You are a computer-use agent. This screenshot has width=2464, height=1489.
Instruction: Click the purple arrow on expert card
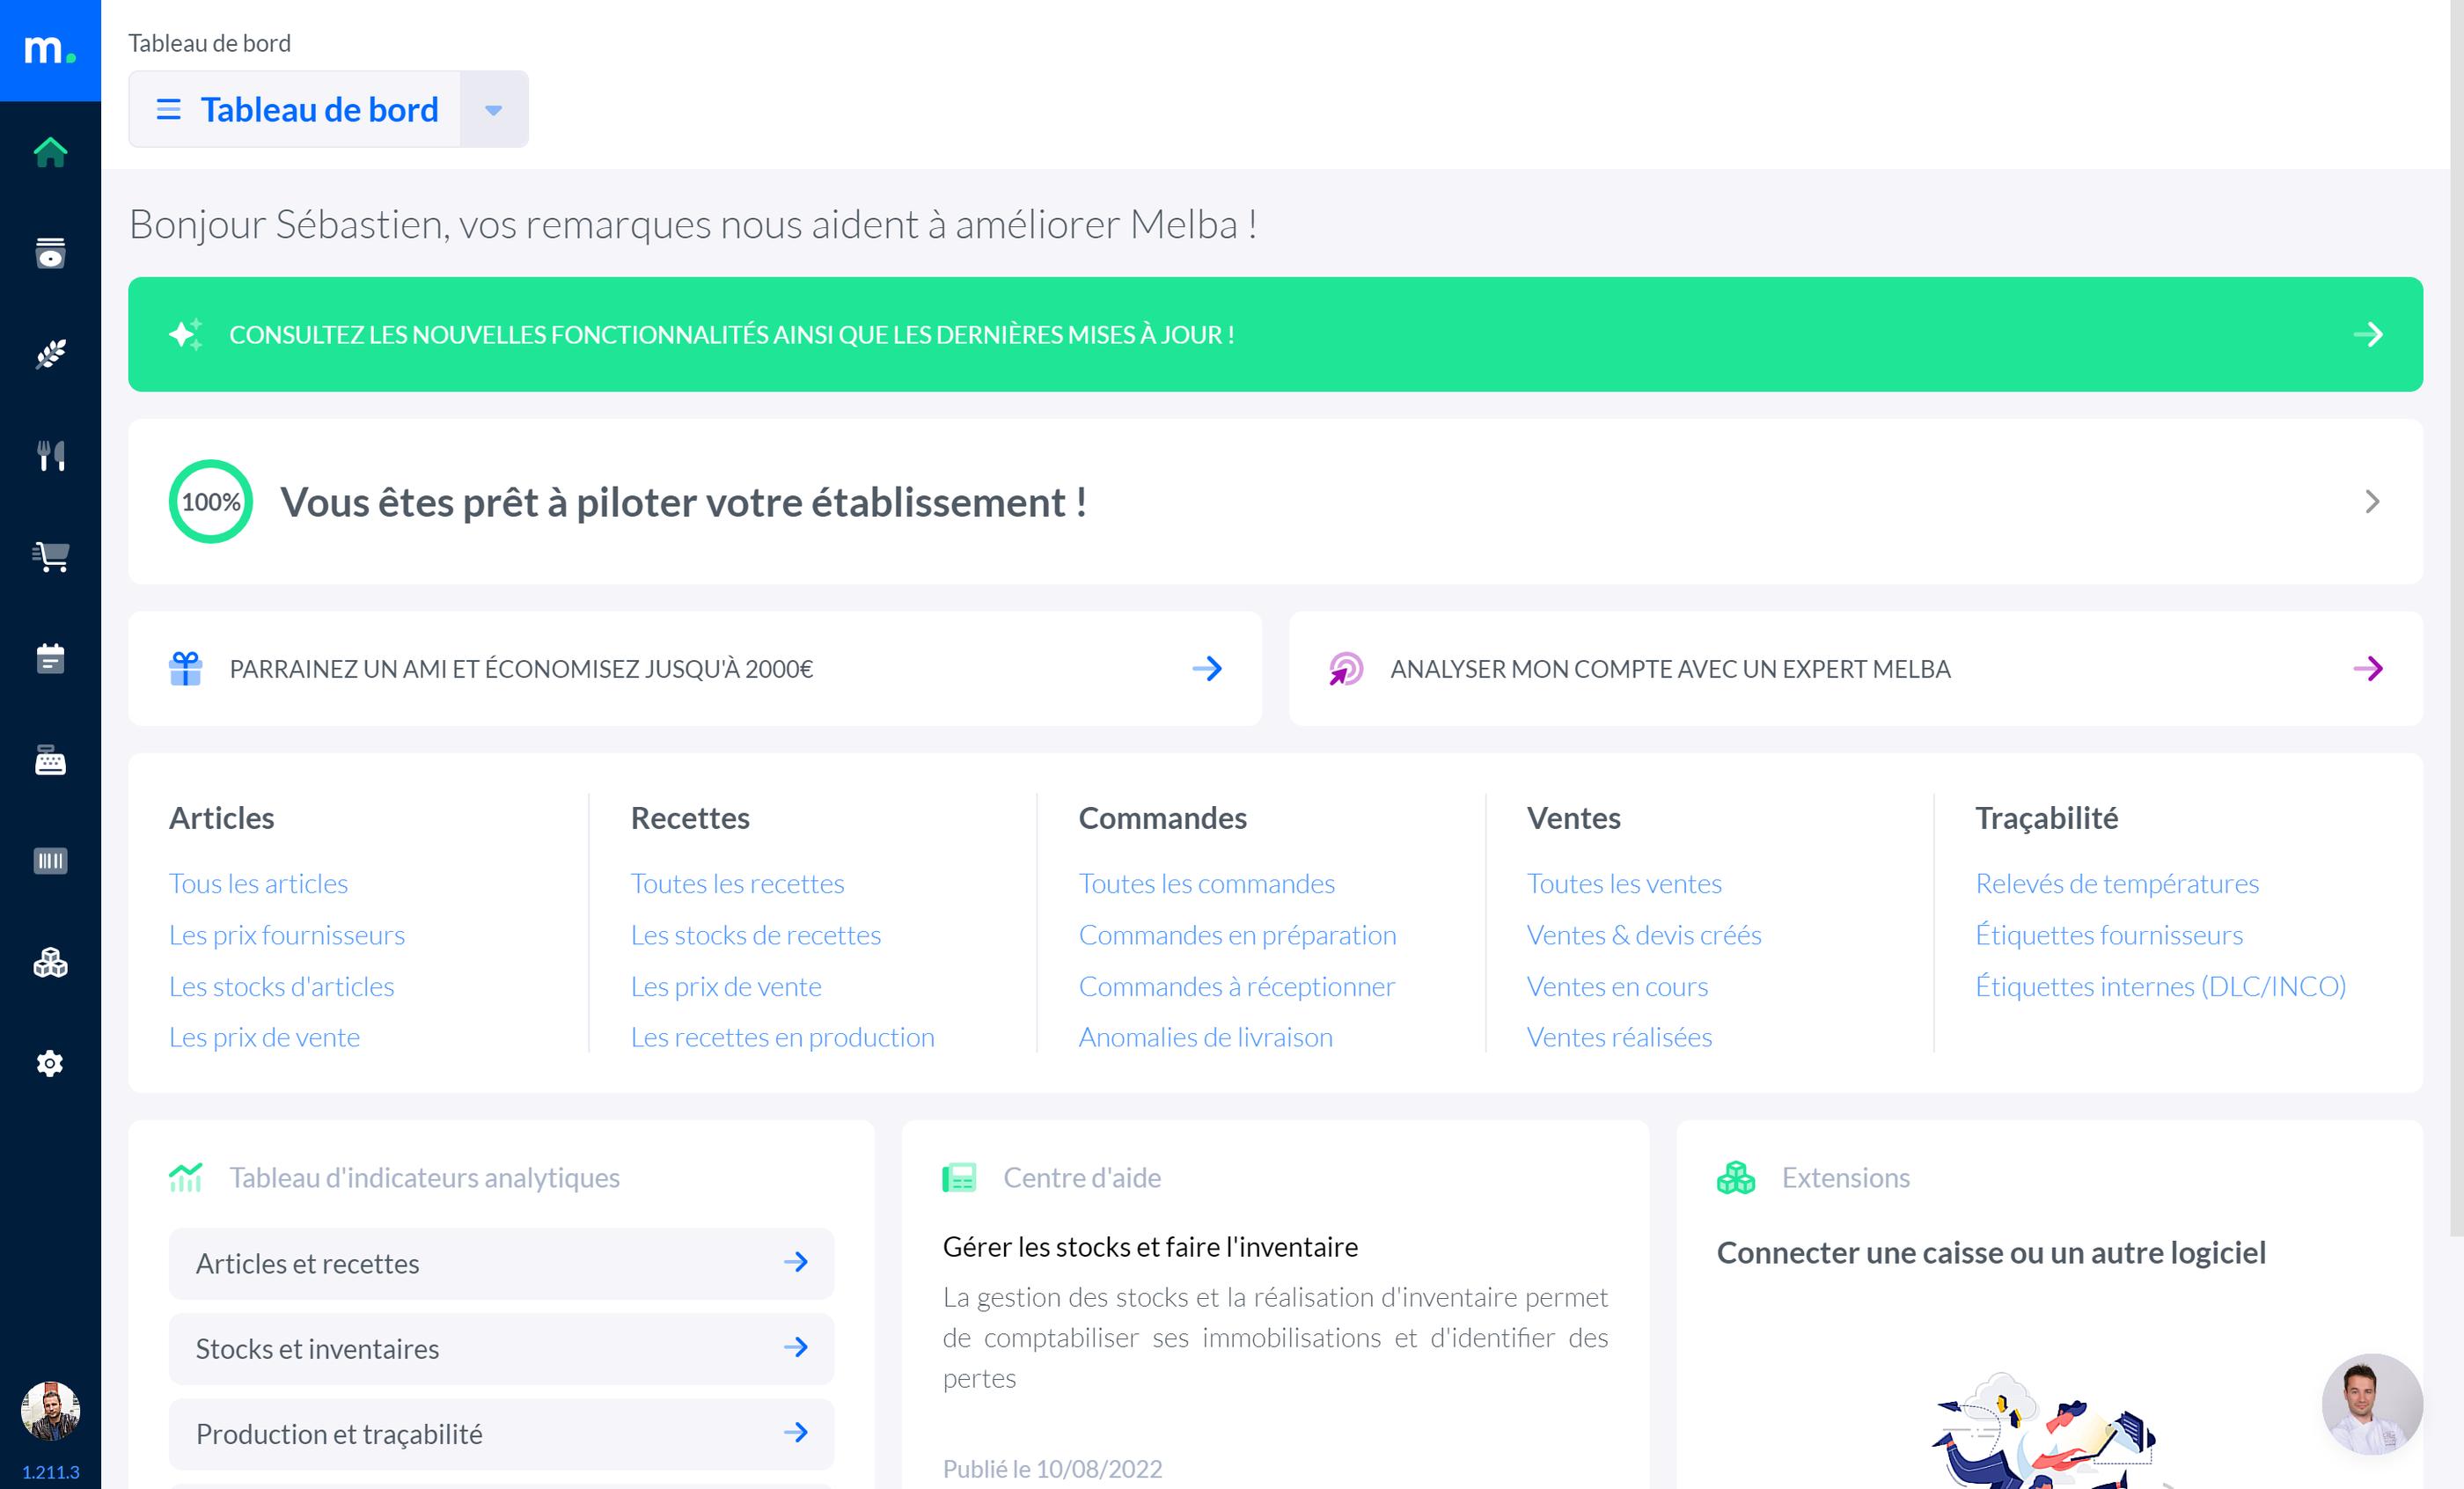(x=2368, y=668)
